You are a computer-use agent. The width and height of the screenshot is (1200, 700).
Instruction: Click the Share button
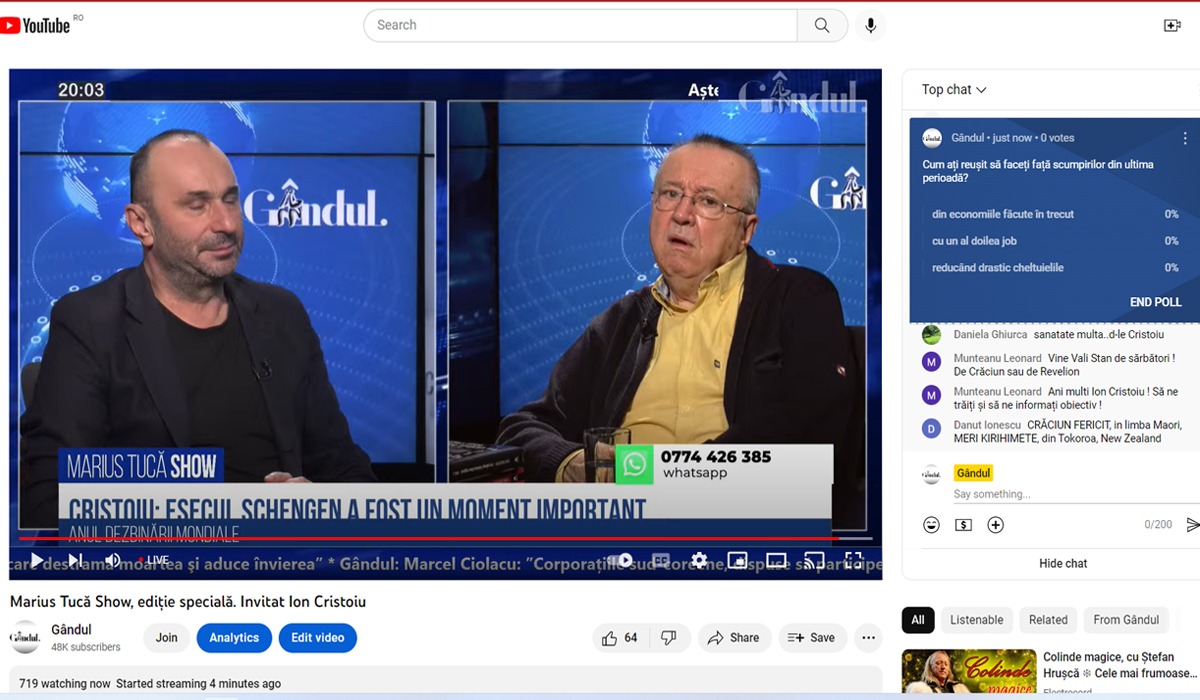[x=733, y=638]
